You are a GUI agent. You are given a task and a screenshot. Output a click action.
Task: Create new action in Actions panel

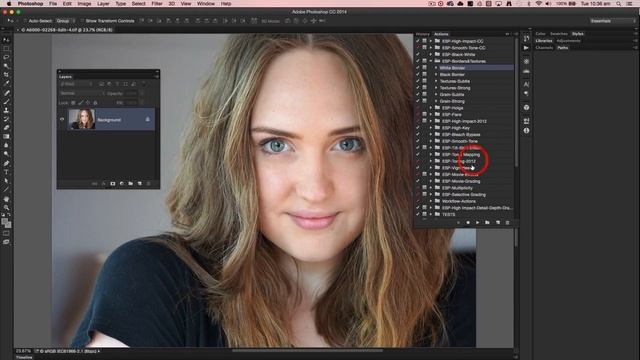[x=498, y=222]
